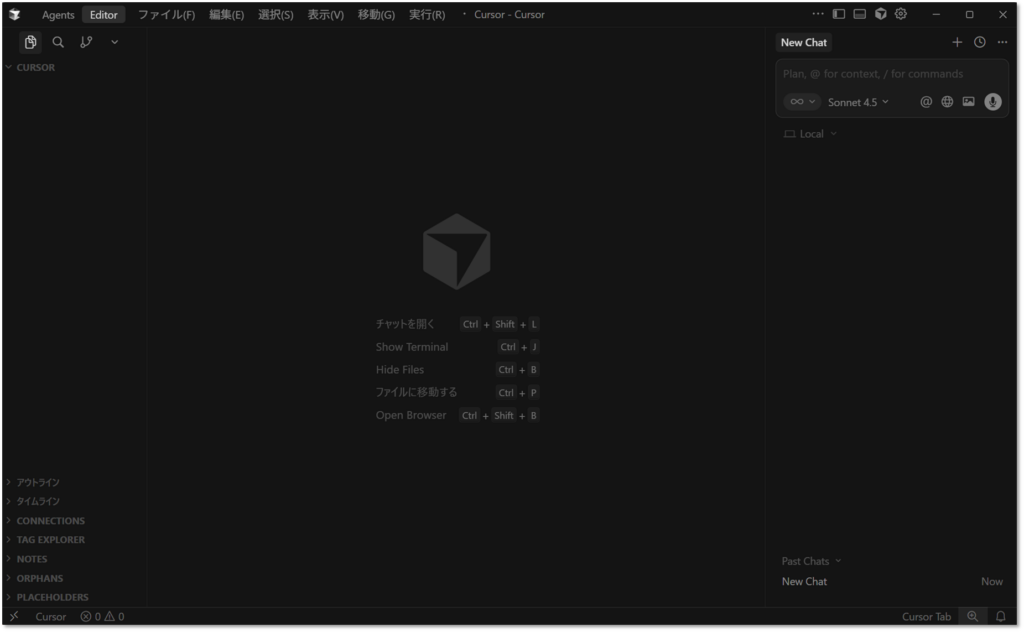Open the ファイル(F) menu

coord(166,15)
